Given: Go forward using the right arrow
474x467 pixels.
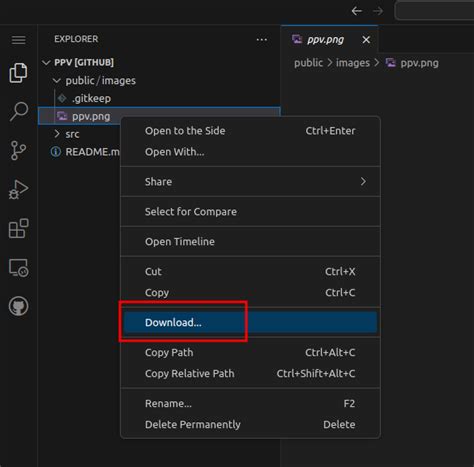Looking at the screenshot, I should [378, 11].
